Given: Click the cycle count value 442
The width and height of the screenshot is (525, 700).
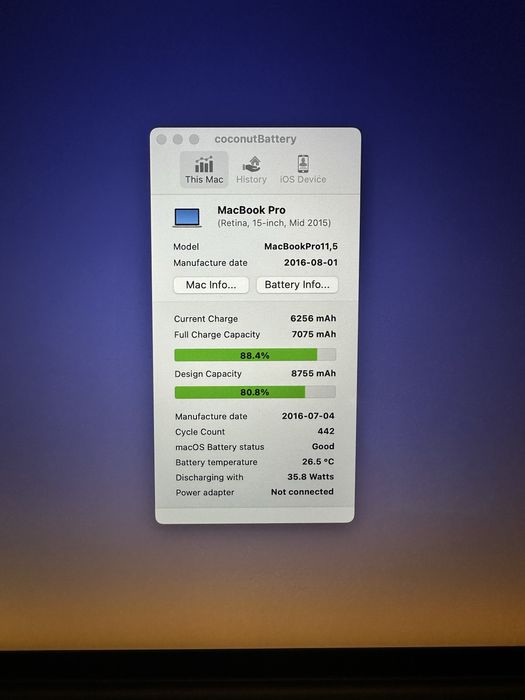Looking at the screenshot, I should click(x=326, y=431).
